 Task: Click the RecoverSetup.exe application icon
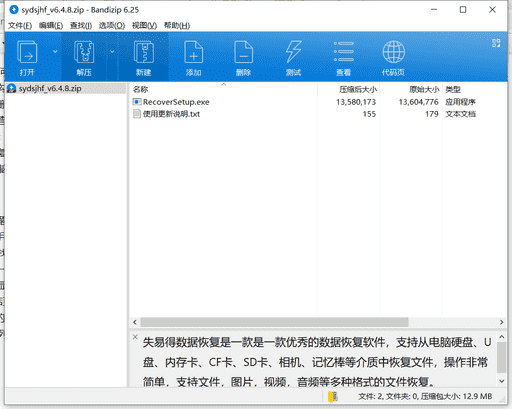point(137,102)
